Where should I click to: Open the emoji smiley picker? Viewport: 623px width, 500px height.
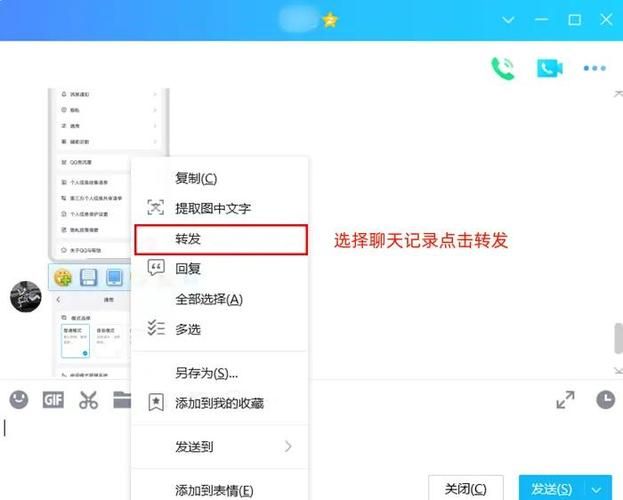pyautogui.click(x=19, y=400)
